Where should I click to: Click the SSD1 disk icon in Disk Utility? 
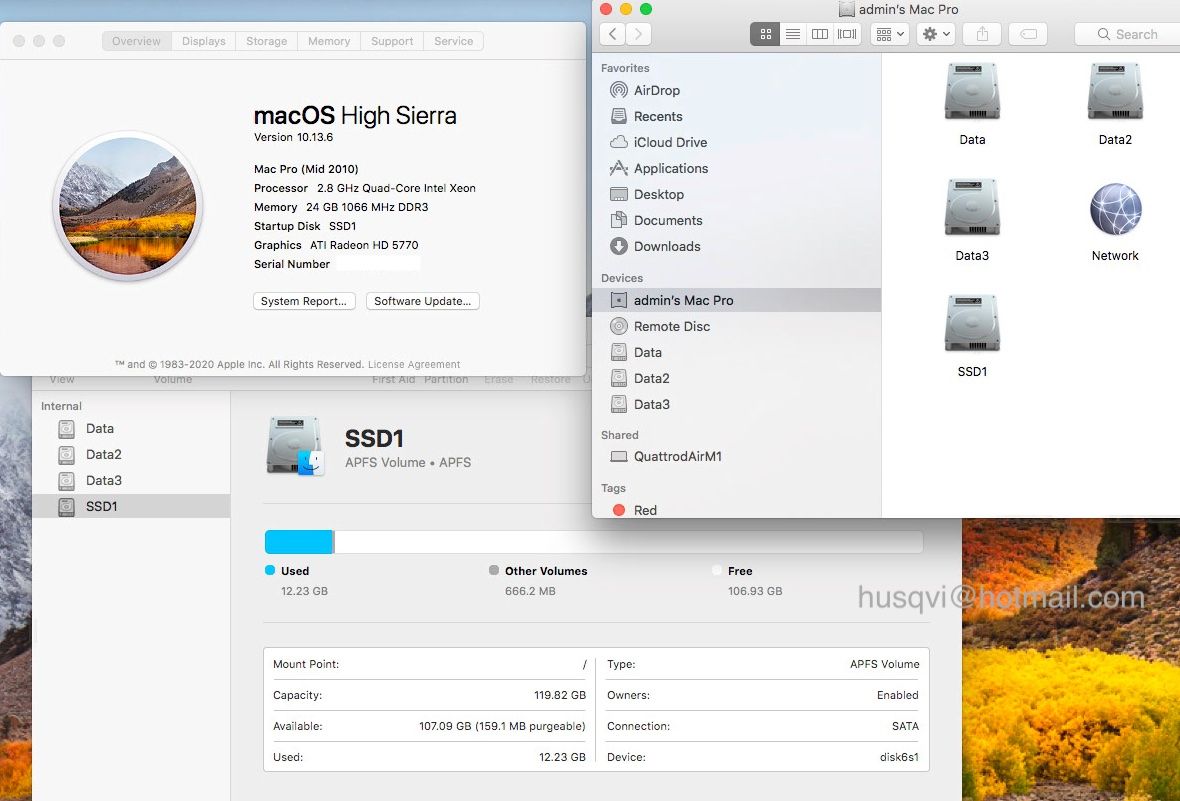coord(295,446)
